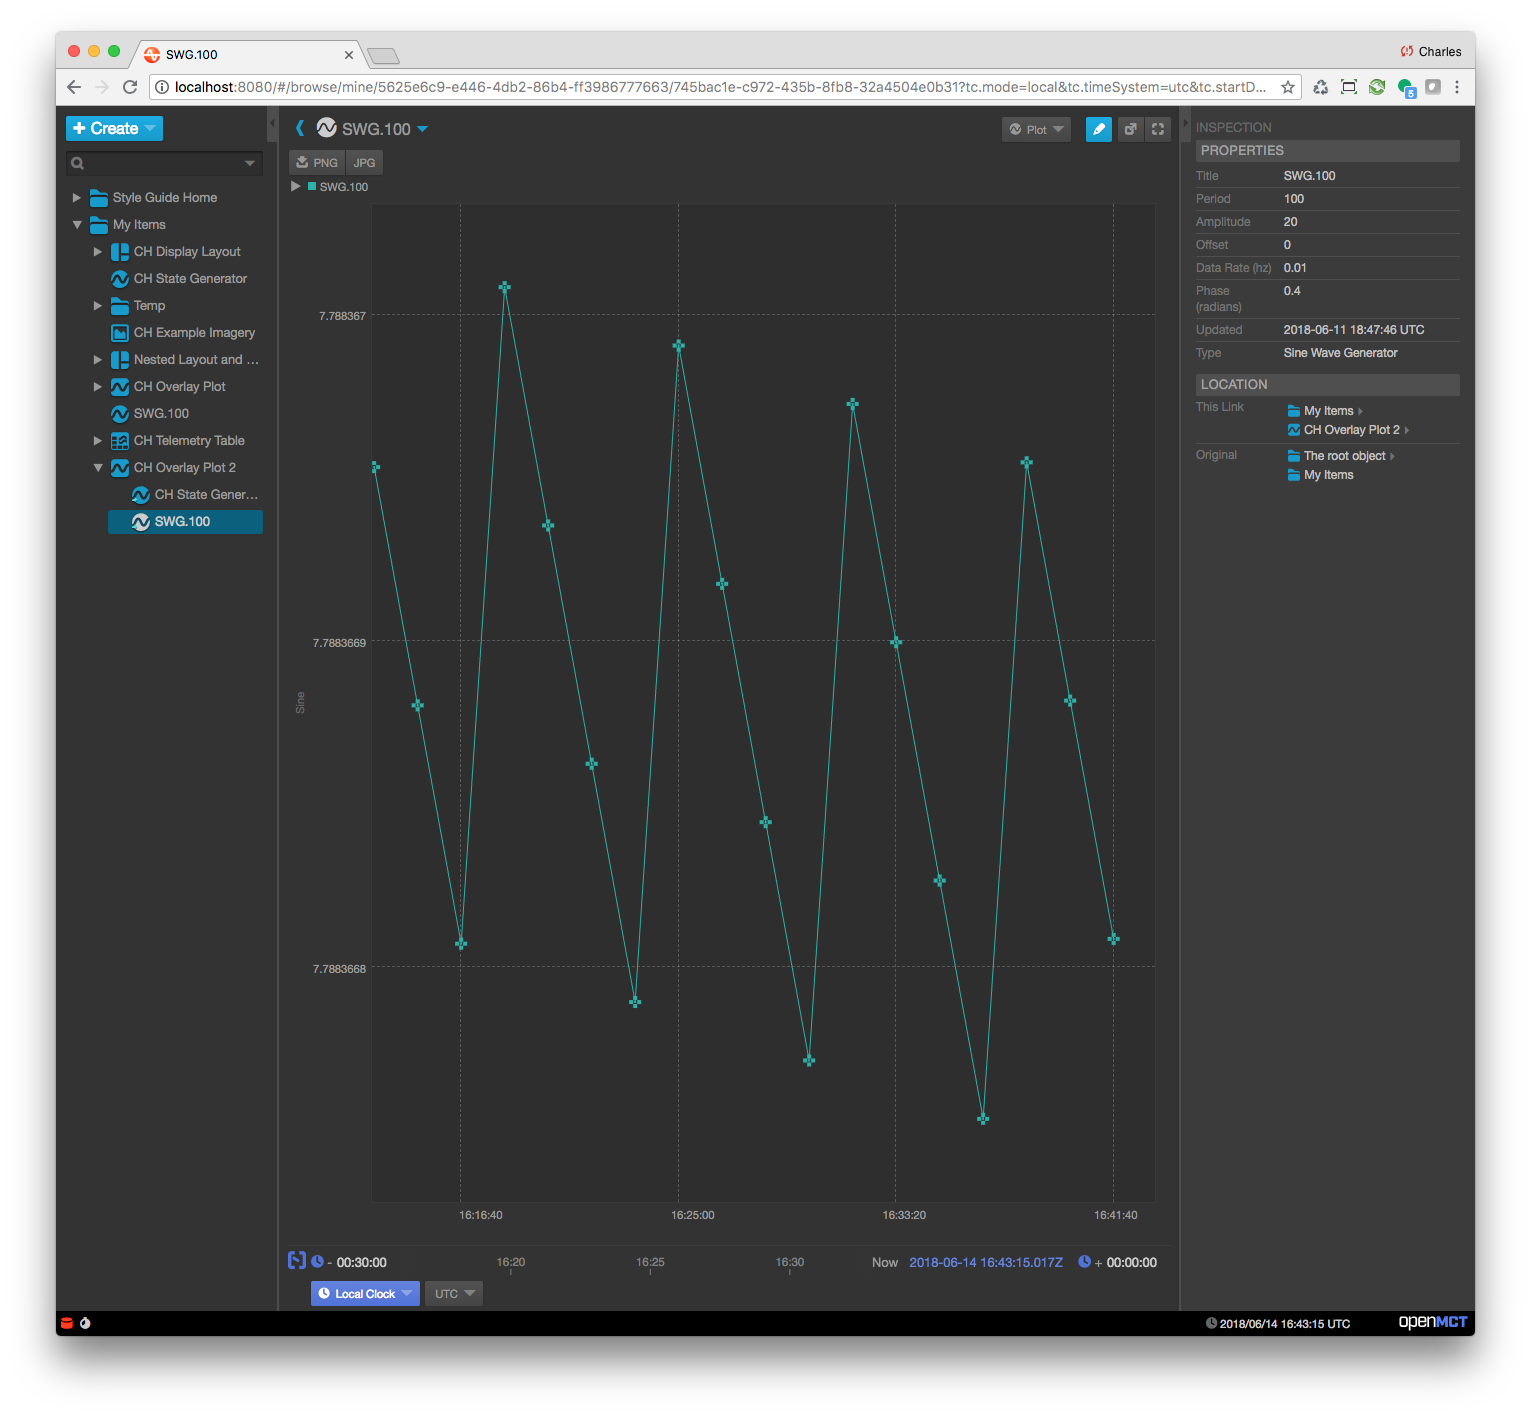Enter fullscreen view using the expand icon
The width and height of the screenshot is (1531, 1416).
coord(1157,129)
